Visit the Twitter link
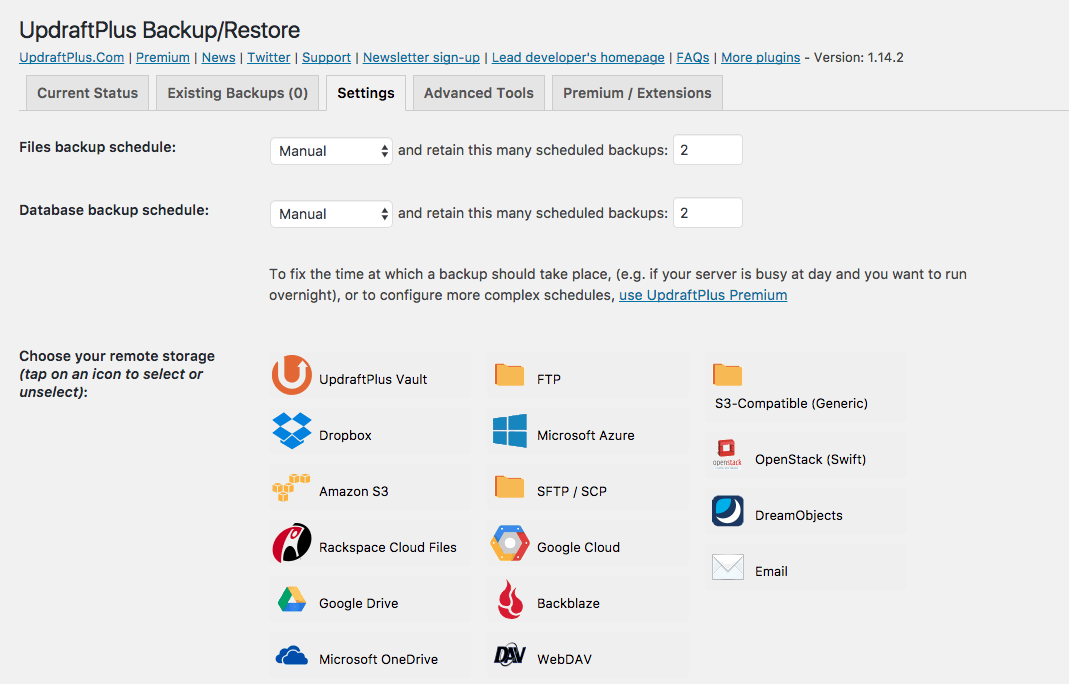 [x=269, y=58]
